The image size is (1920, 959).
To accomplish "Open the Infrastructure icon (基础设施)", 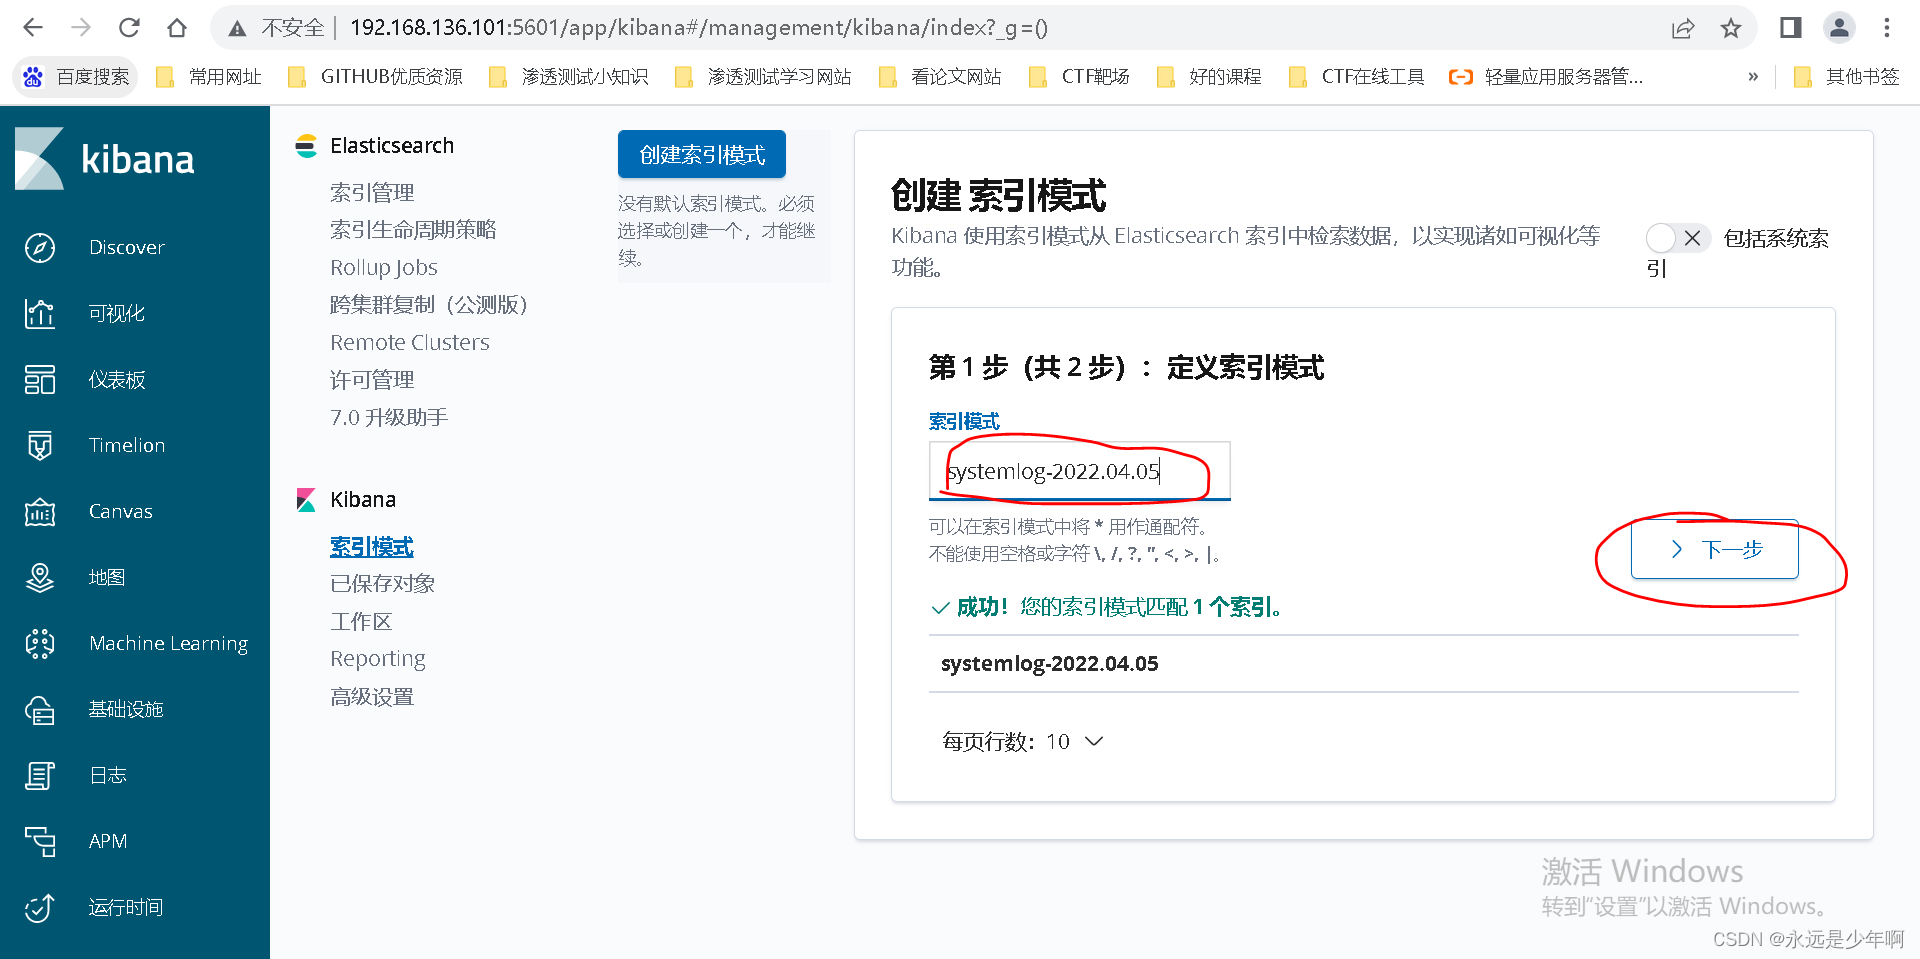I will pos(40,709).
